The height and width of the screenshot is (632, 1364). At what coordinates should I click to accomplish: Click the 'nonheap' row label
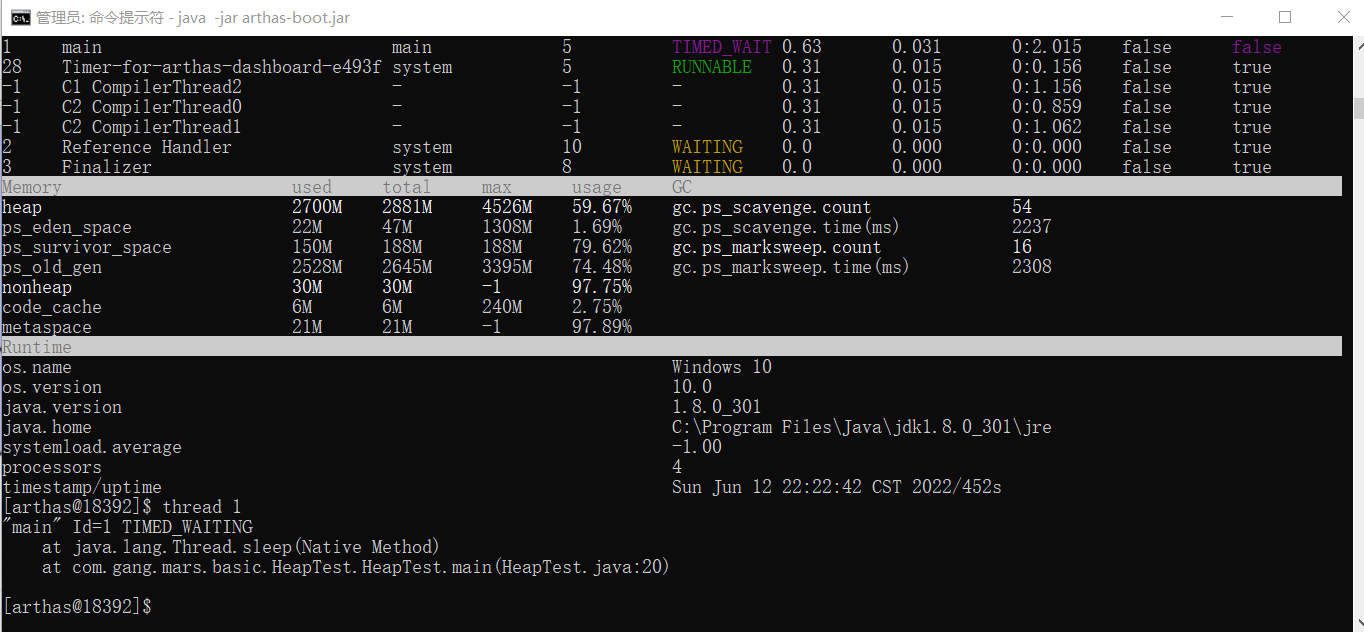click(x=37, y=287)
